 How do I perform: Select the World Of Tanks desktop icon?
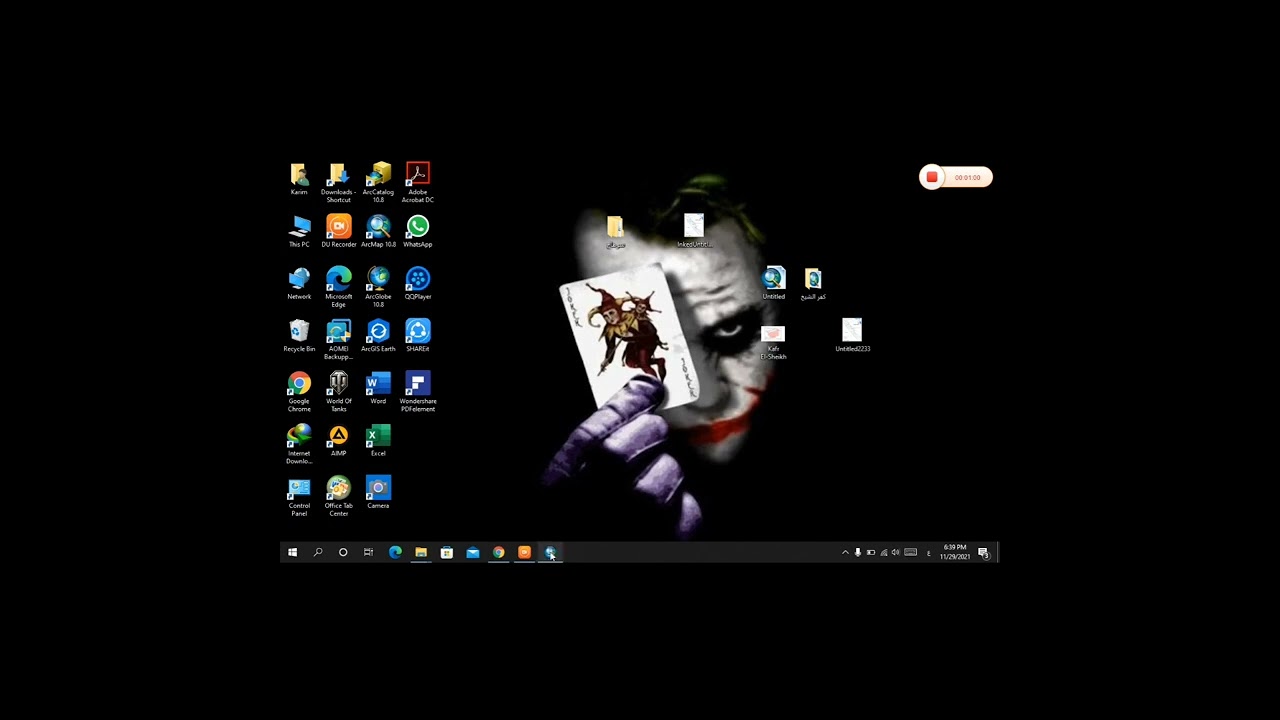(338, 391)
